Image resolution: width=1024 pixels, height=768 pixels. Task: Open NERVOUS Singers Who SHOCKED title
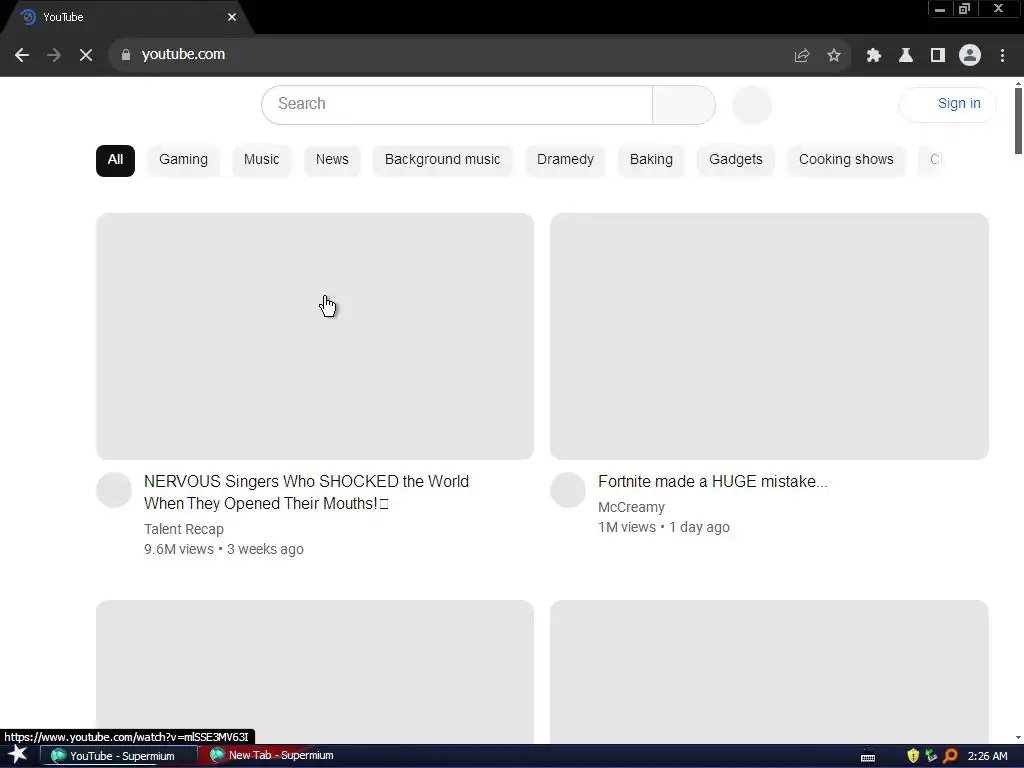[306, 492]
